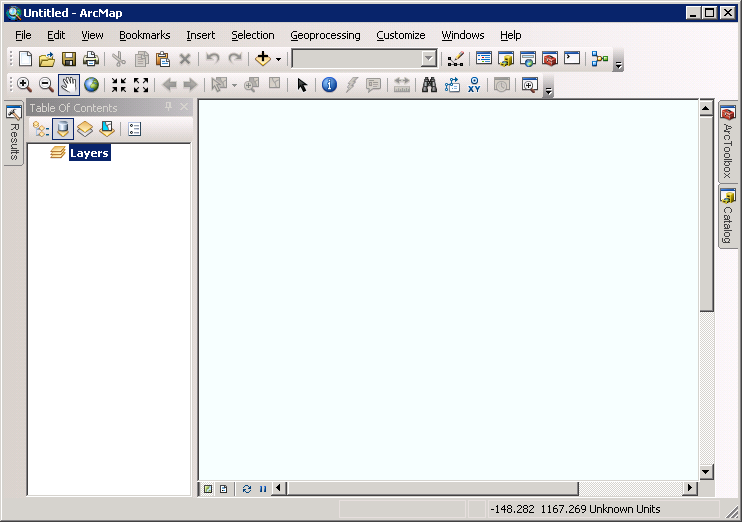The image size is (742, 522).
Task: Open an existing map document
Action: (x=47, y=59)
